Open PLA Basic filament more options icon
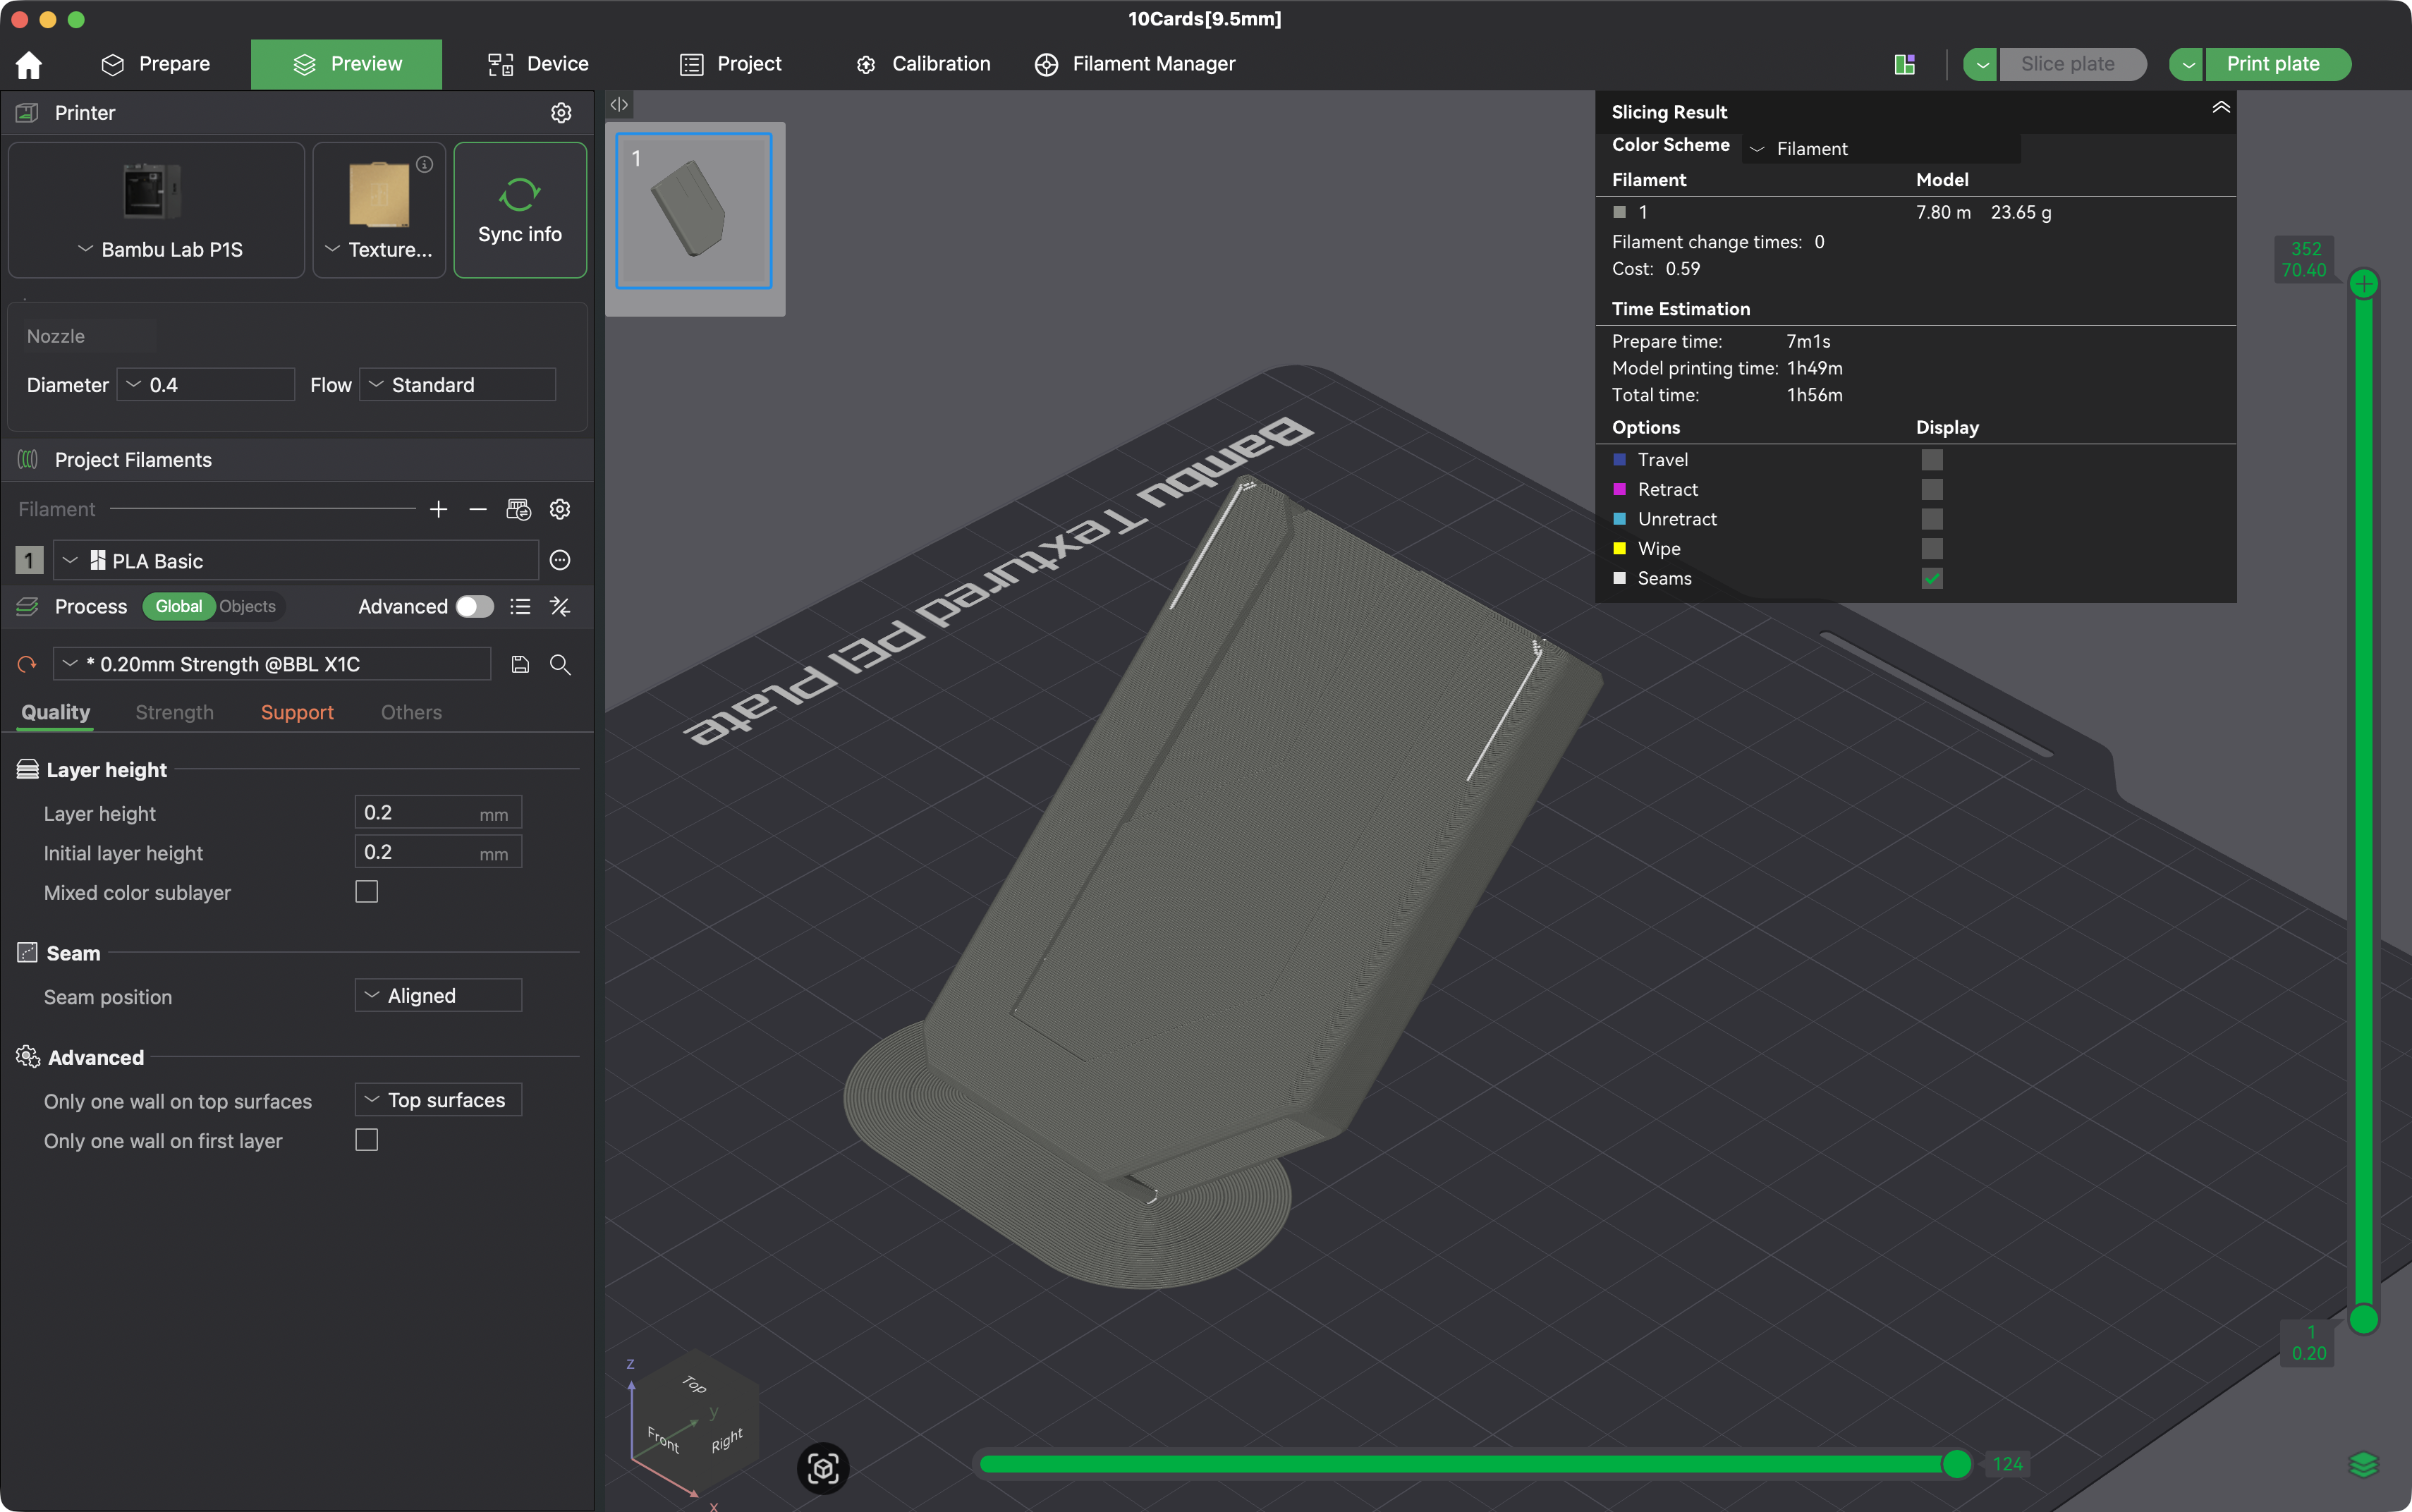This screenshot has width=2412, height=1512. click(560, 560)
